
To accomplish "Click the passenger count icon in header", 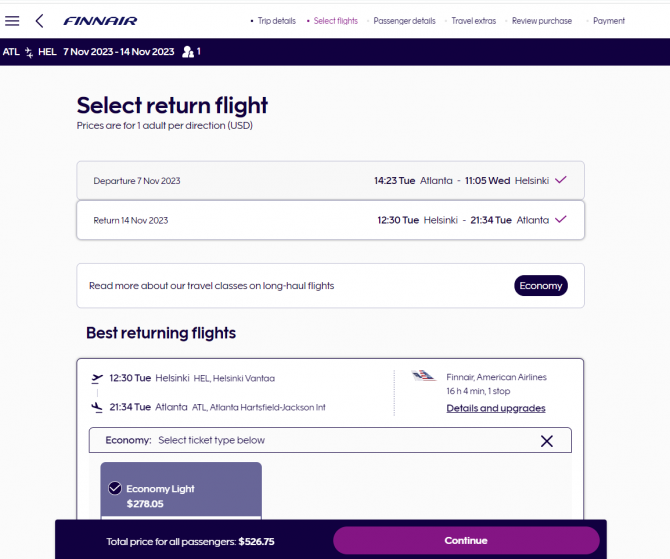I will tap(188, 52).
